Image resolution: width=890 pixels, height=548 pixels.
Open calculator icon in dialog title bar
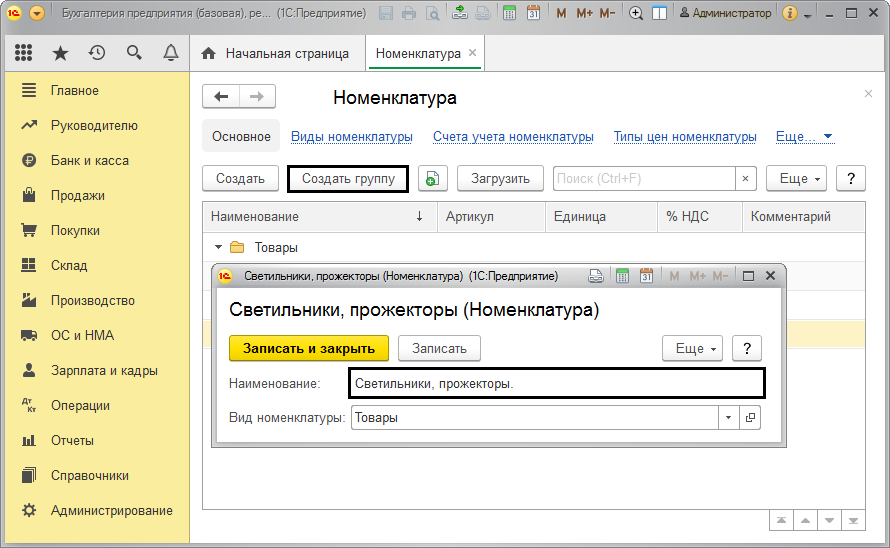(x=623, y=276)
